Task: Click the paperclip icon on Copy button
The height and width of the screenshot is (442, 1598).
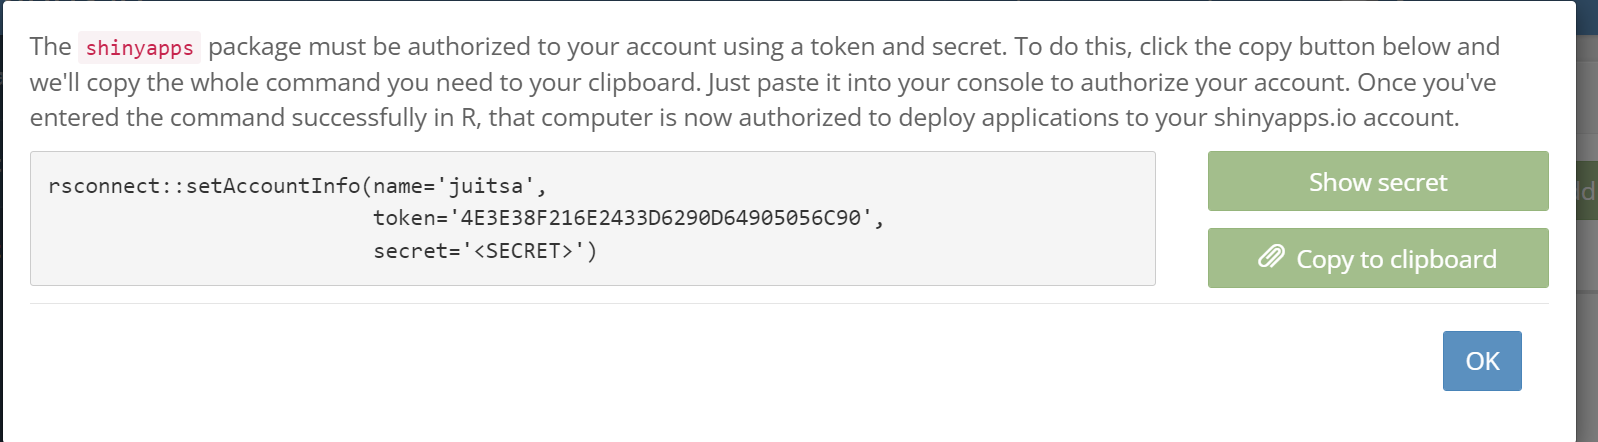Action: [1271, 258]
